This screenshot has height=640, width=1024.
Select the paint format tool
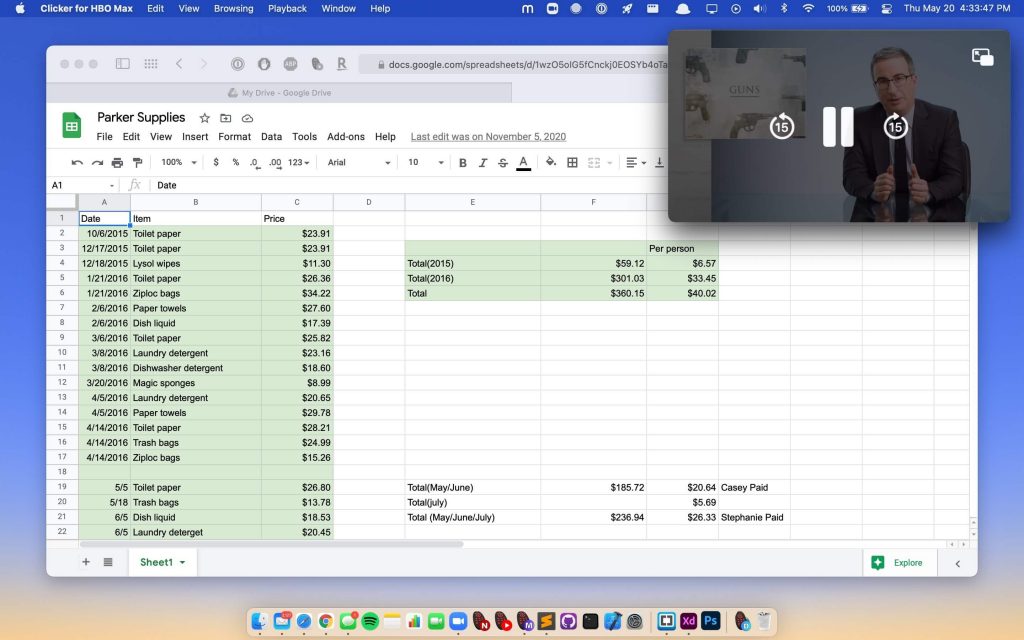(137, 162)
